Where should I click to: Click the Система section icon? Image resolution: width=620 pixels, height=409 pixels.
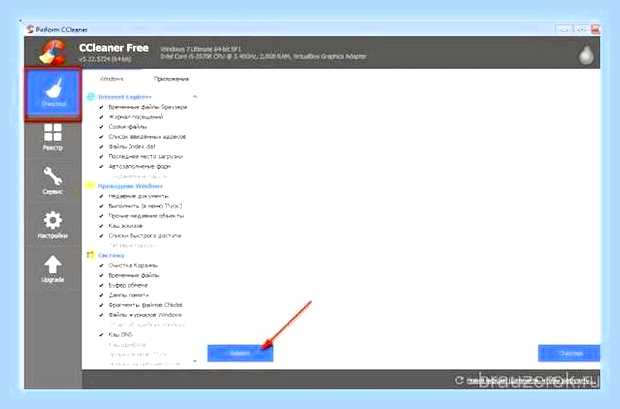coord(91,255)
